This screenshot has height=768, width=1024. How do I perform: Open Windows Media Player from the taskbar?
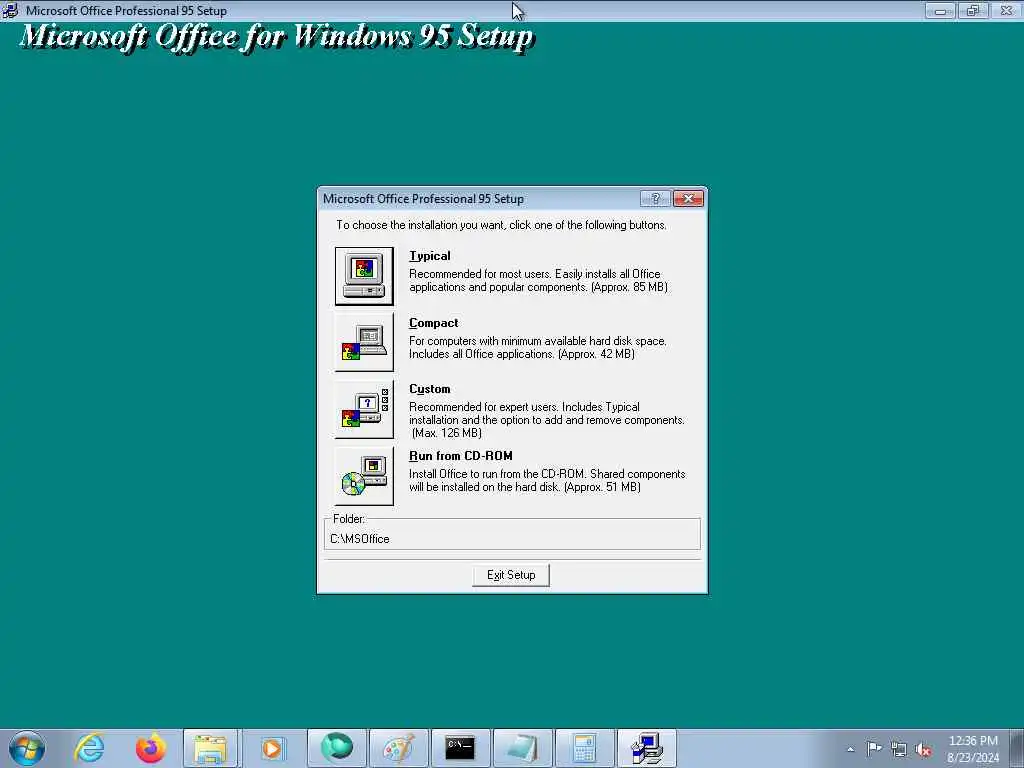click(272, 748)
